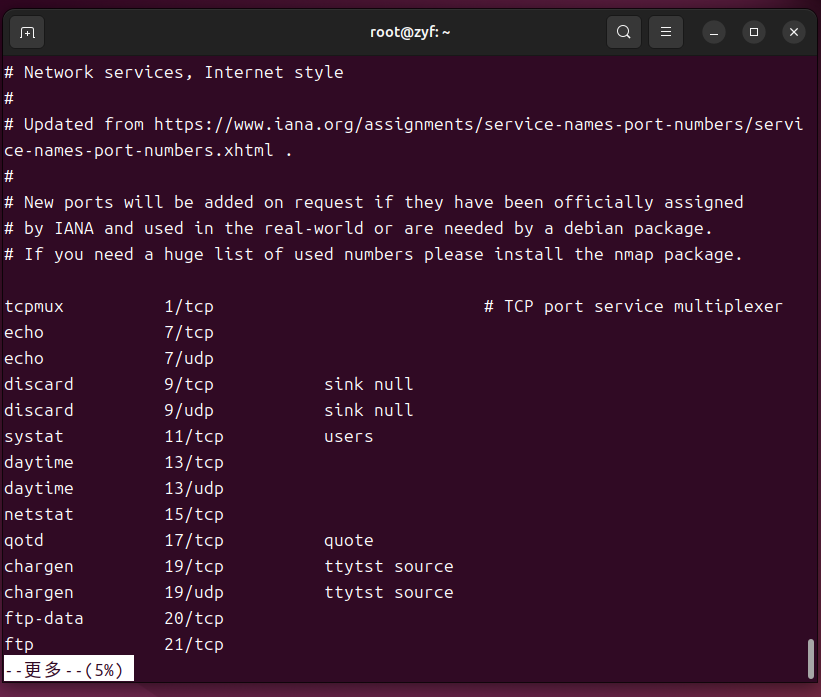Click the netstat service name

(x=39, y=514)
